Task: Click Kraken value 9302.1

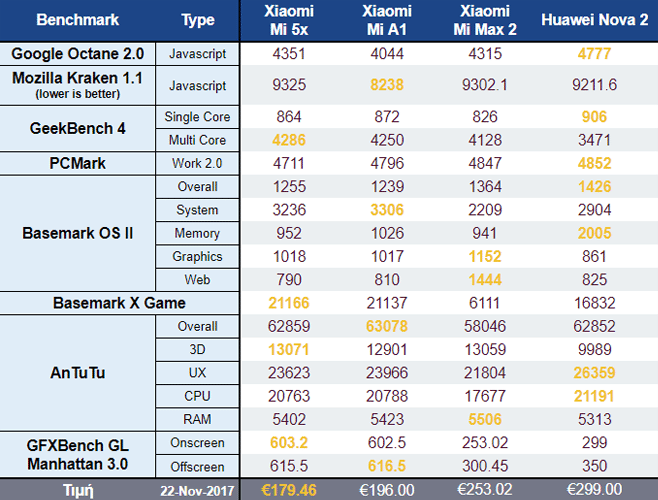Action: click(x=485, y=85)
